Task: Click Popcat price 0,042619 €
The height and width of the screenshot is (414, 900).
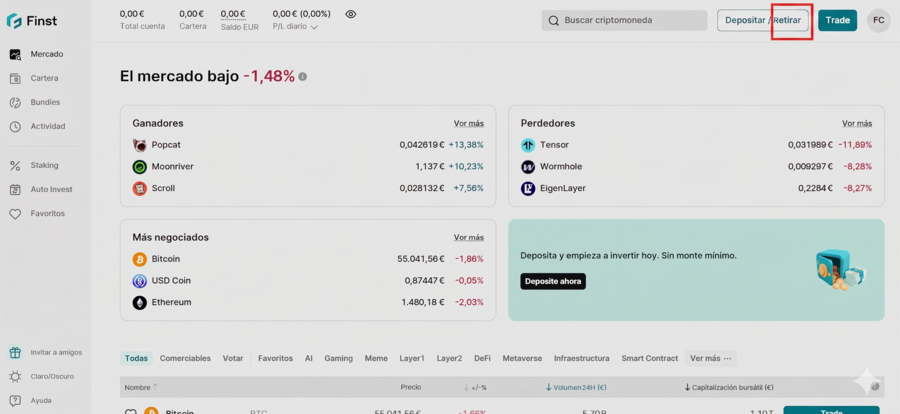Action: click(422, 145)
